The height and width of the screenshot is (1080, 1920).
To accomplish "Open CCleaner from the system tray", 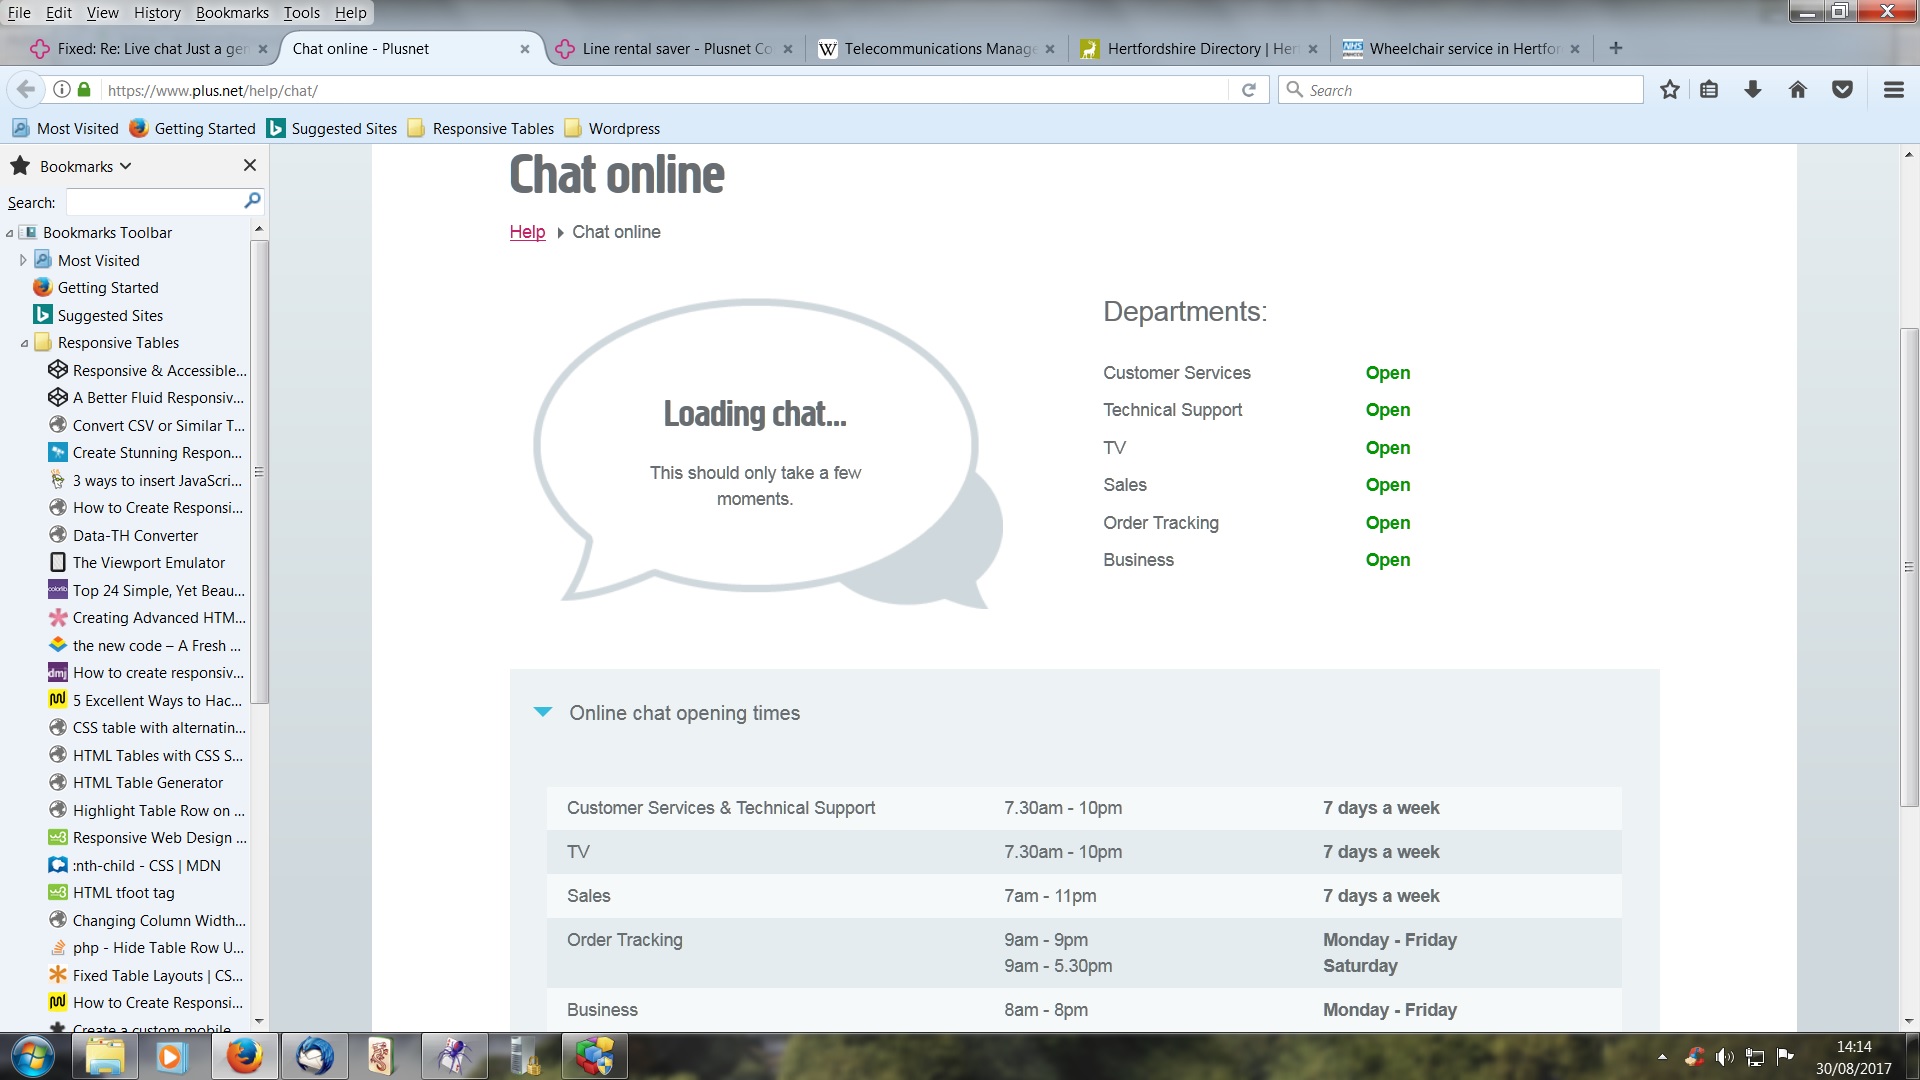I will (1697, 1056).
